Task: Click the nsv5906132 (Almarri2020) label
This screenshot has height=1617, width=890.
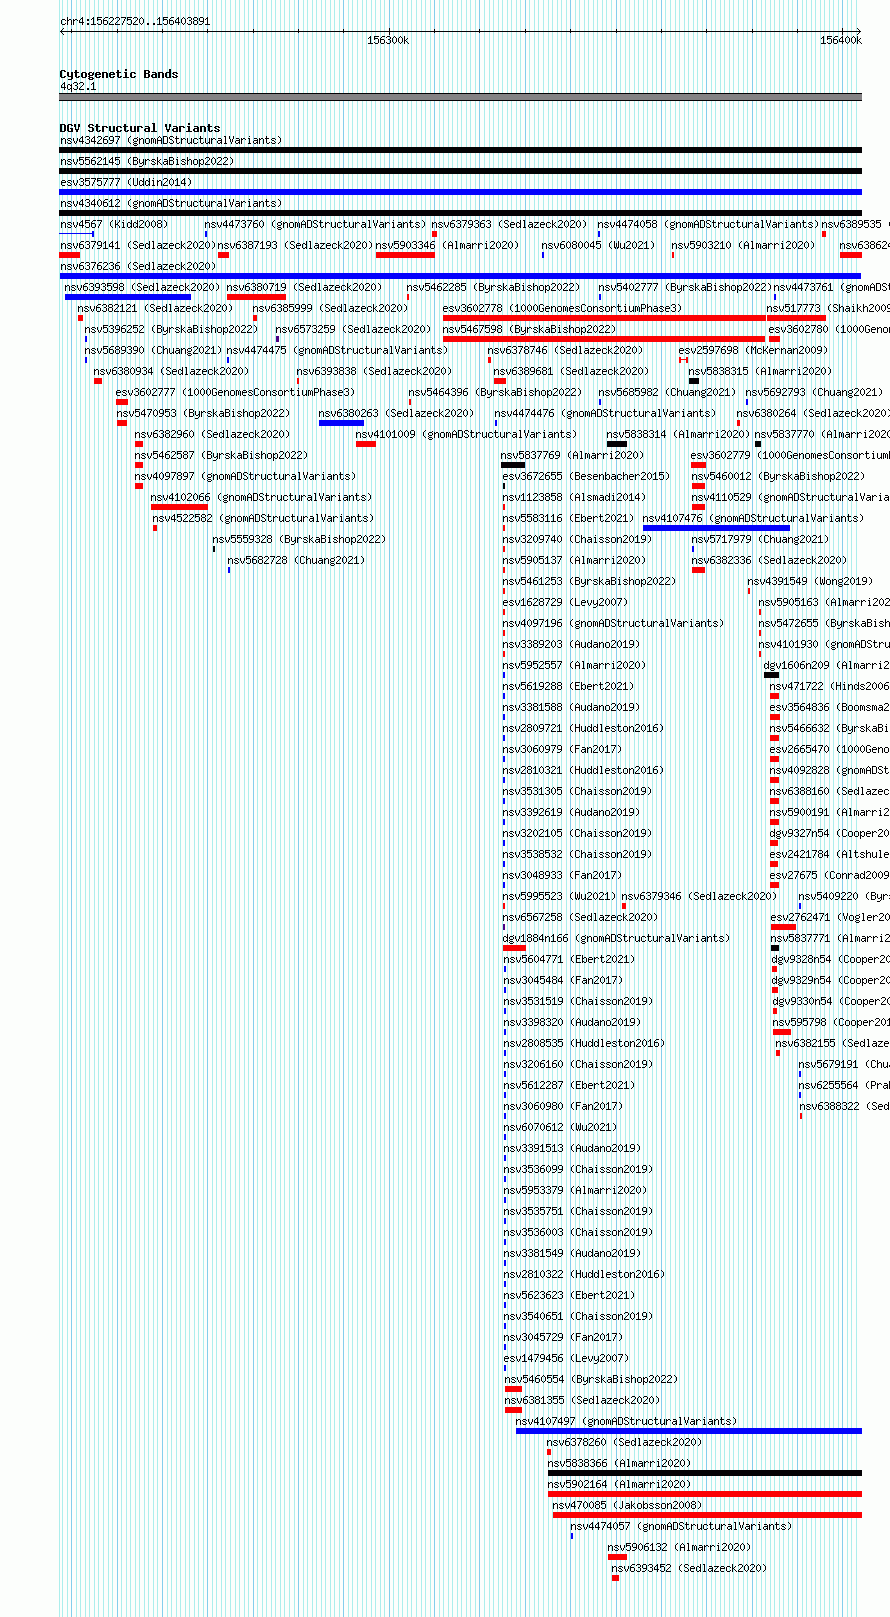Action: pyautogui.click(x=680, y=1547)
